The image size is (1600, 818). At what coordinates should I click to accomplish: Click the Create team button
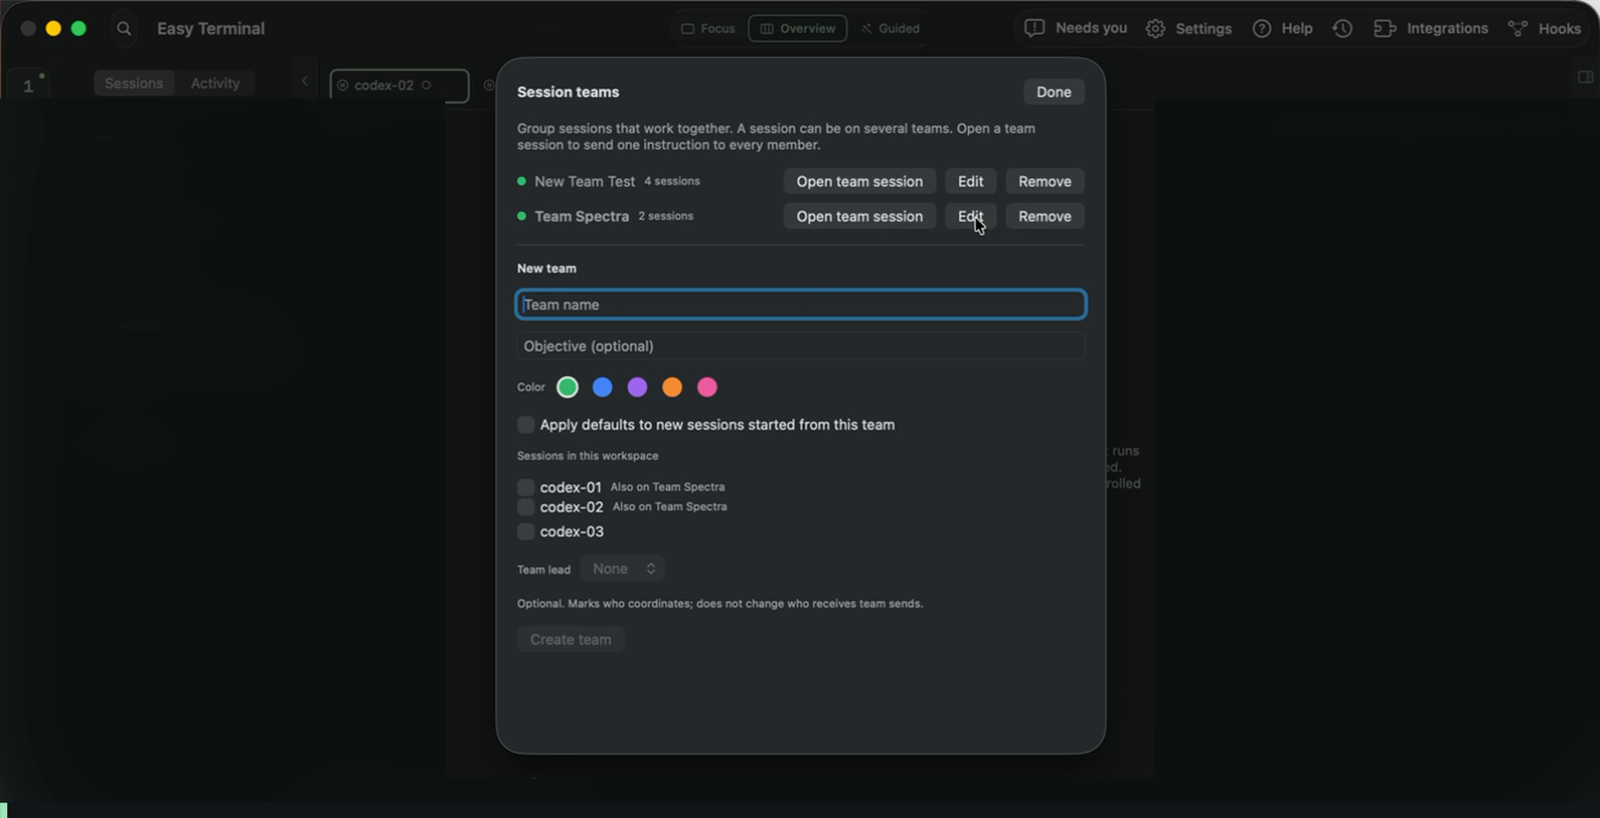coord(570,640)
